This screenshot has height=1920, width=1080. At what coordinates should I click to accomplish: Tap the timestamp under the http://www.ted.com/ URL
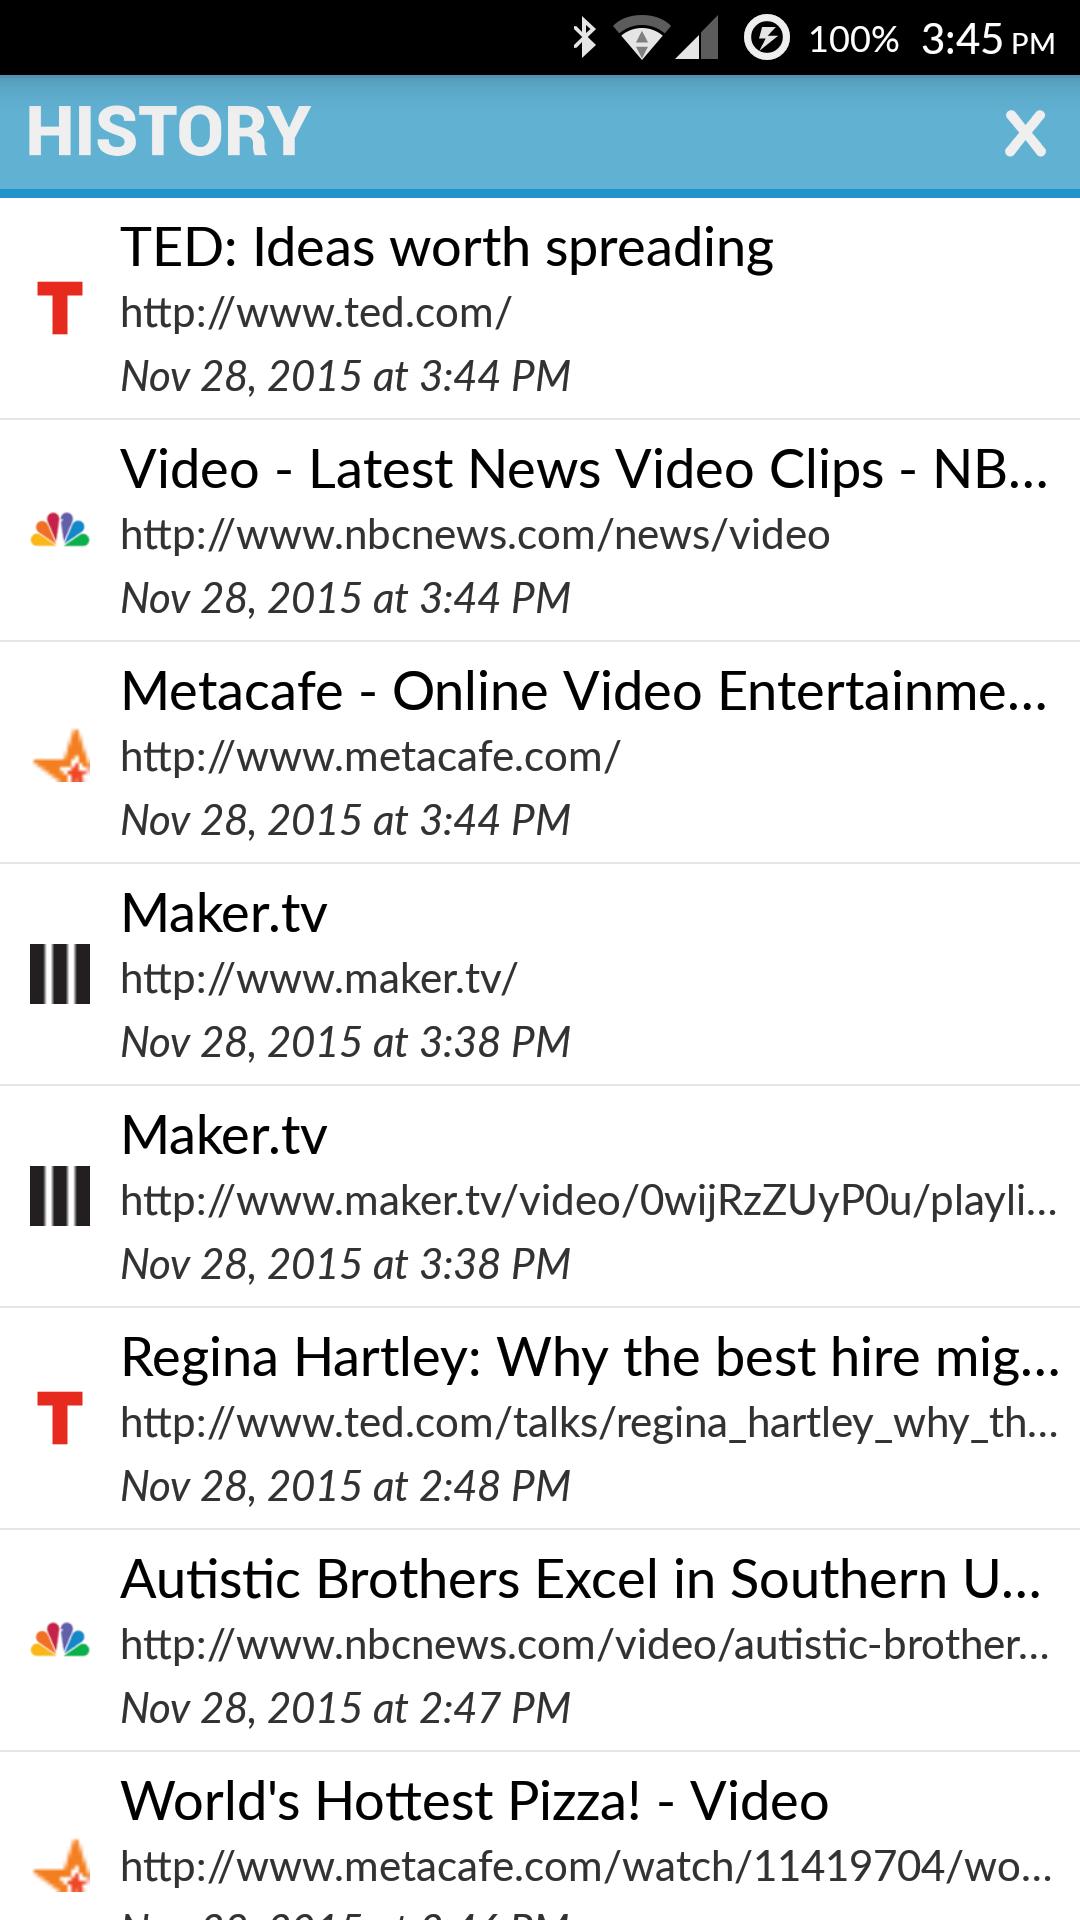(x=345, y=377)
